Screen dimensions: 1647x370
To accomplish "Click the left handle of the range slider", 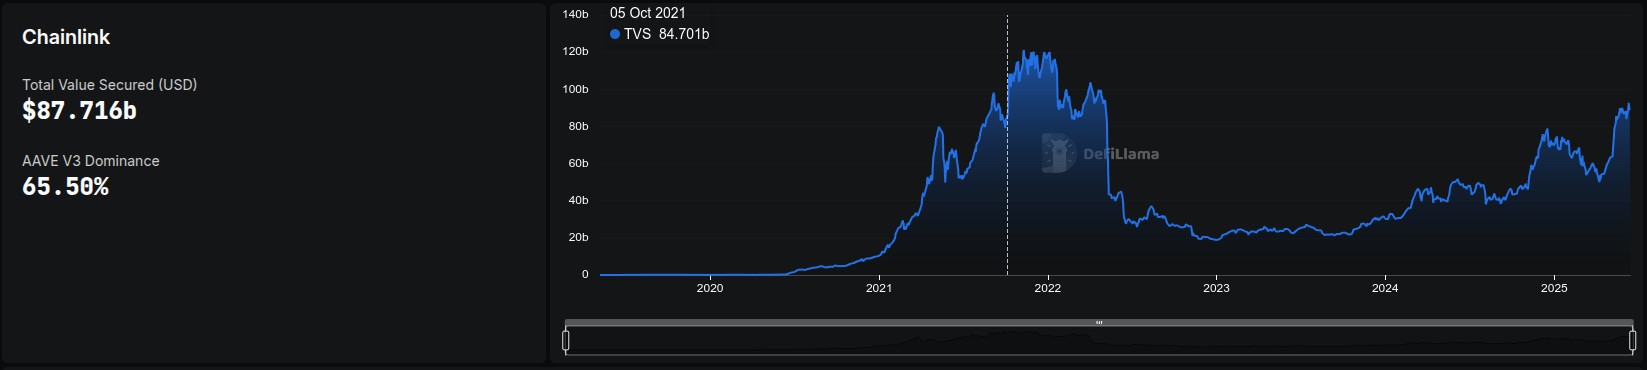I will click(x=566, y=341).
